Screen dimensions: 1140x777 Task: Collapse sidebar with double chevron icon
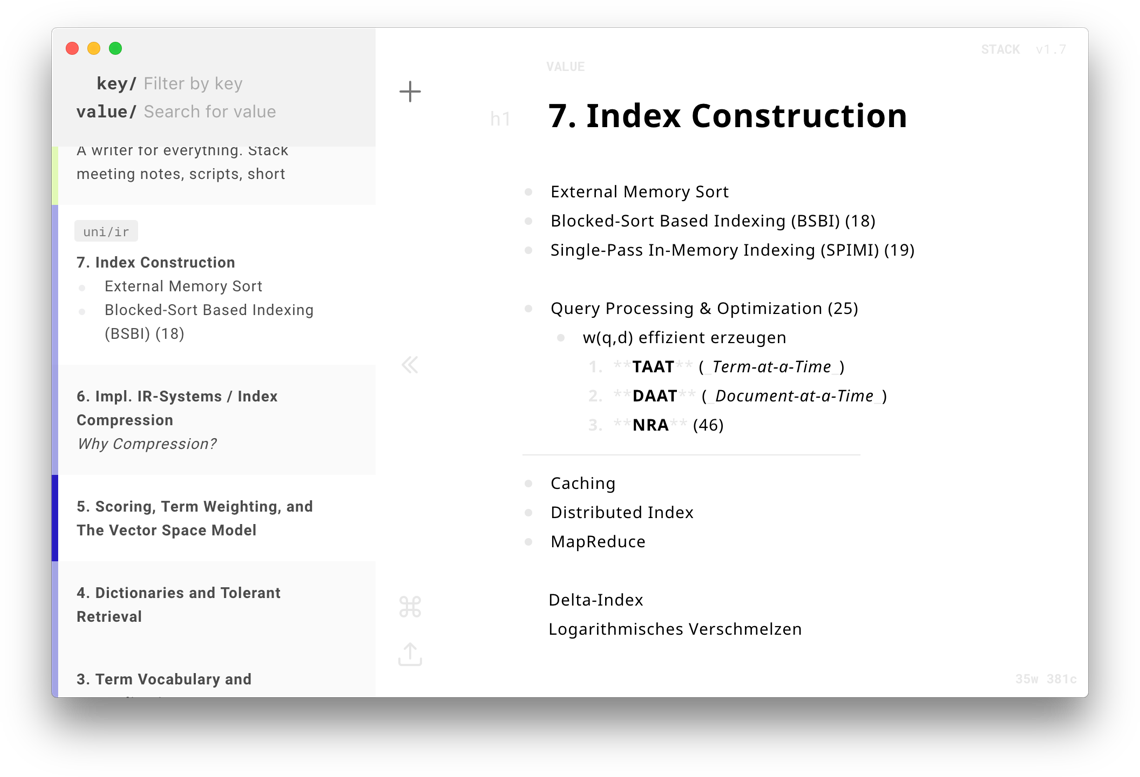410,365
